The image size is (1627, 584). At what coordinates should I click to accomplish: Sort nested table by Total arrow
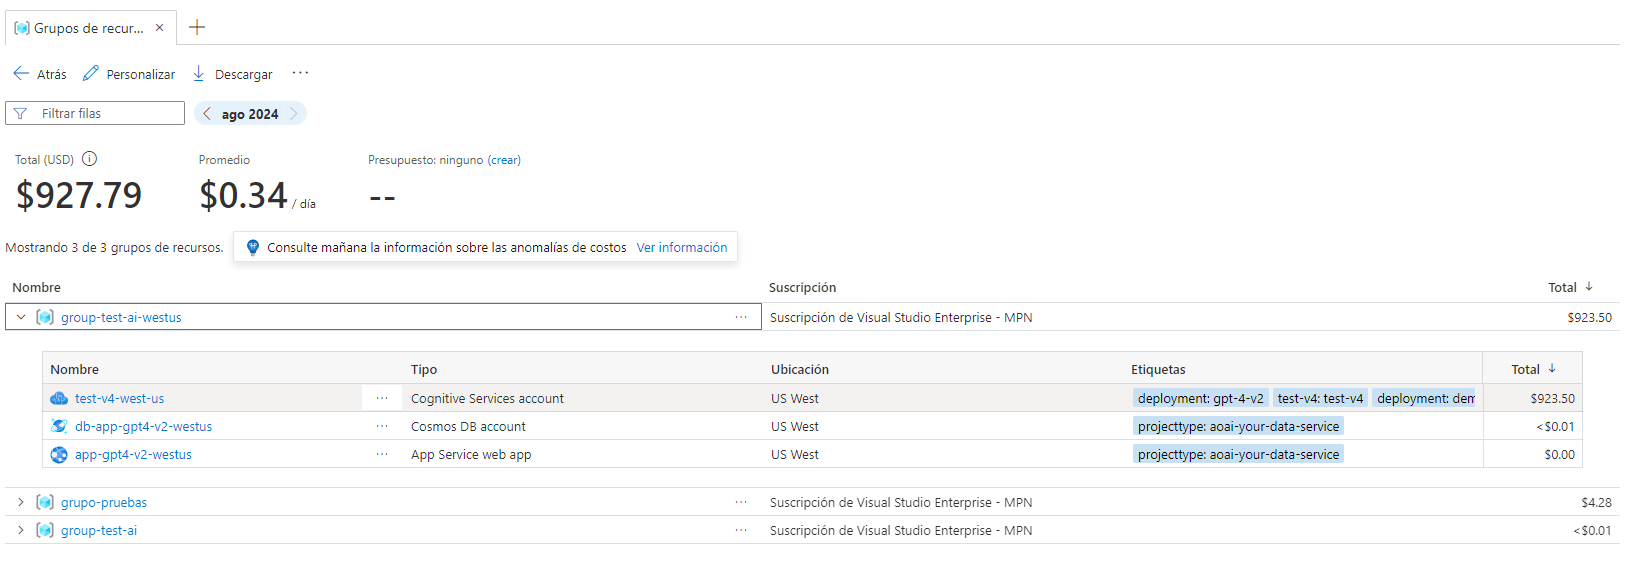[1552, 368]
